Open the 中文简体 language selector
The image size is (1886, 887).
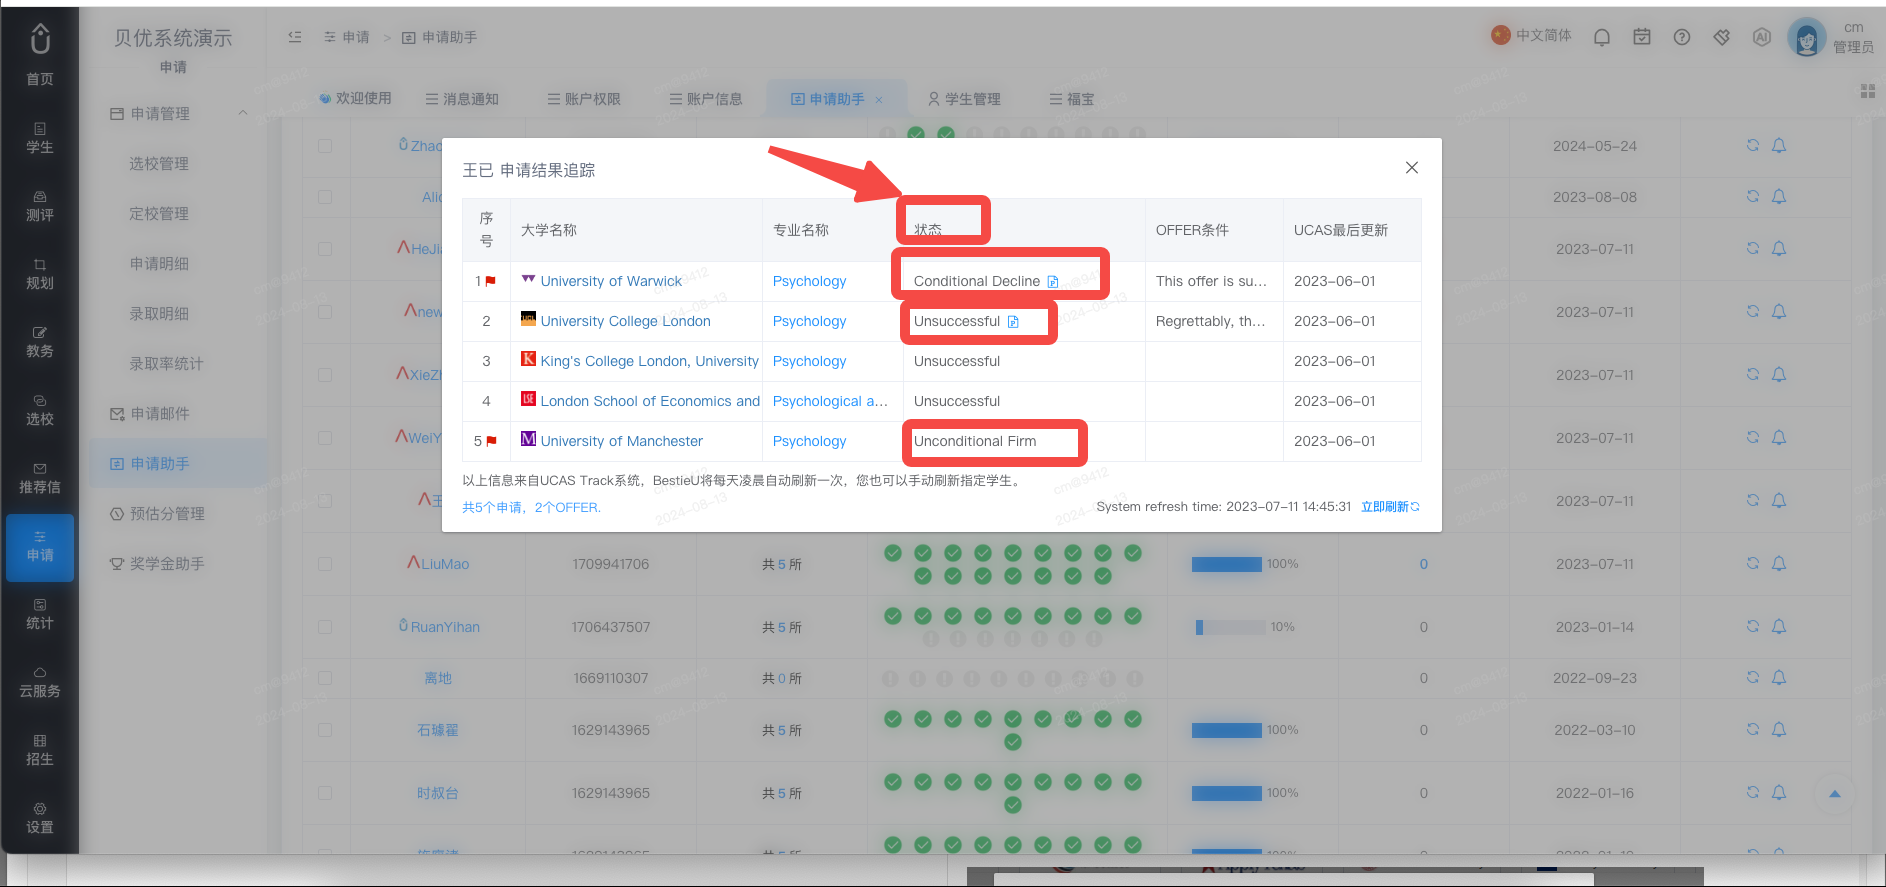click(1531, 35)
